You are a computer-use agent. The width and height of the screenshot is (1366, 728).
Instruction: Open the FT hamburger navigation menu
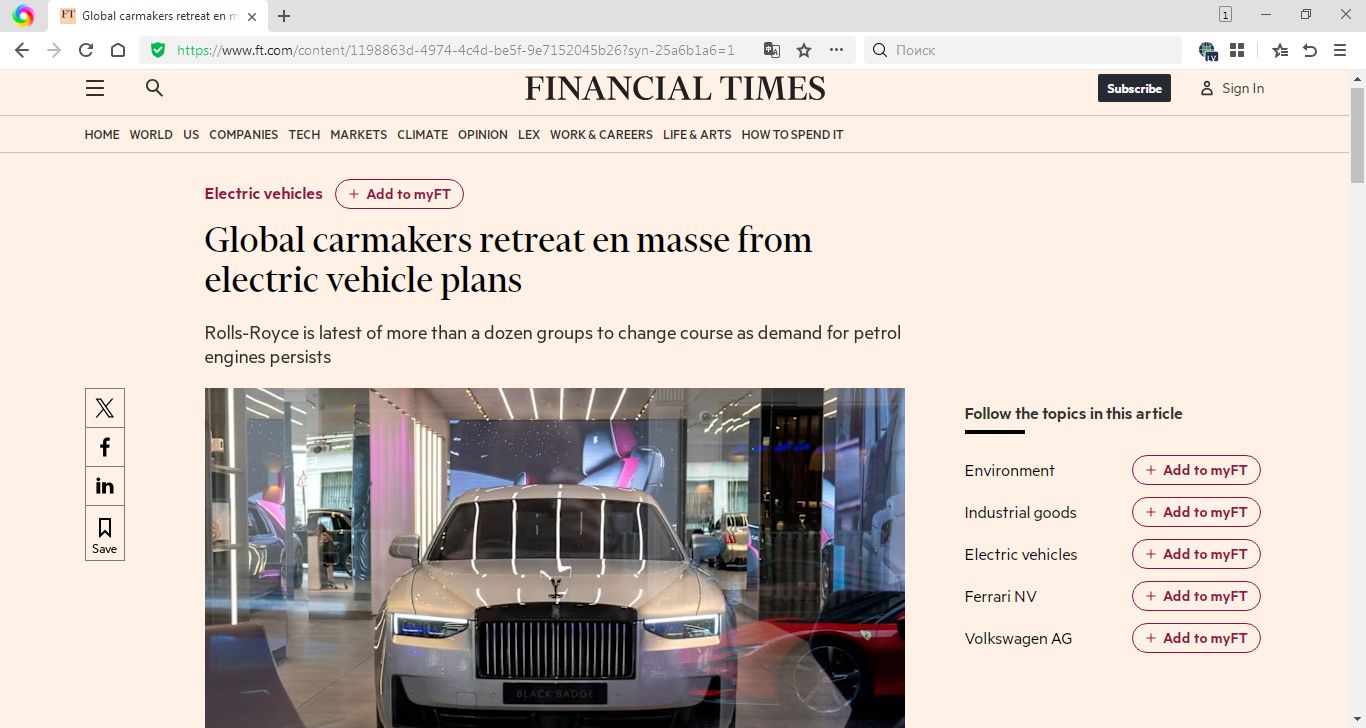coord(95,88)
